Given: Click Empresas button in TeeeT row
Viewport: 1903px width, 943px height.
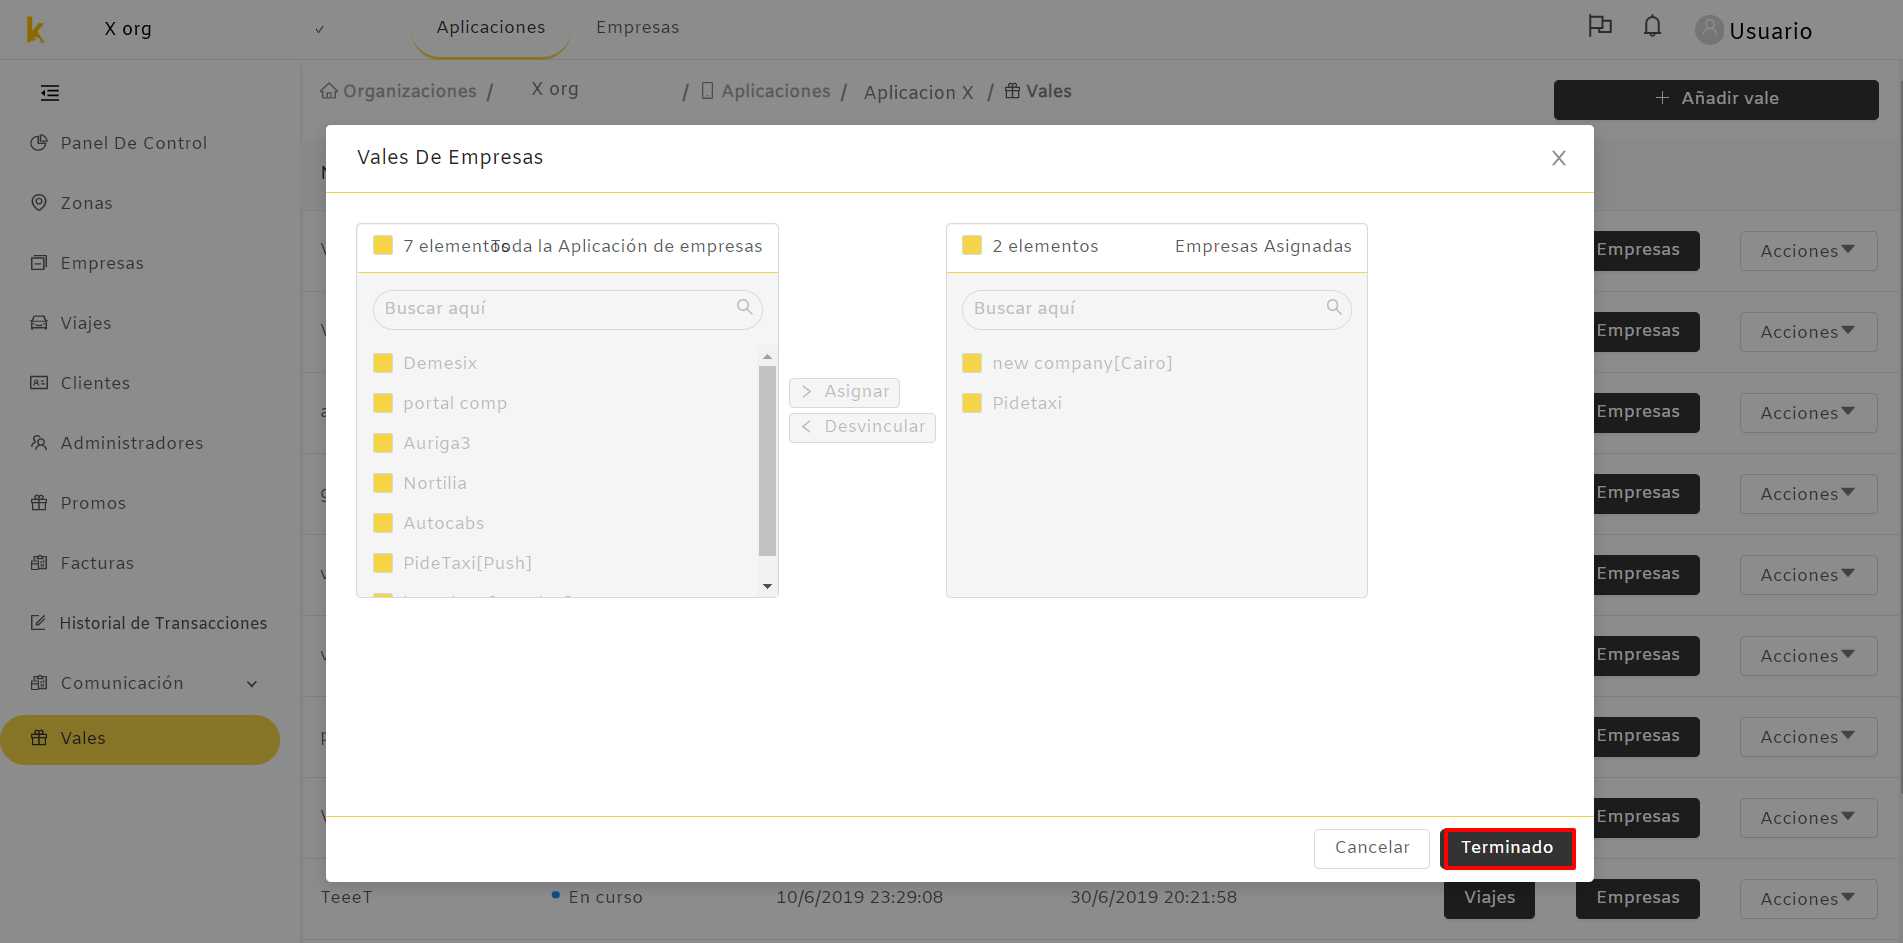Looking at the screenshot, I should click(1638, 898).
